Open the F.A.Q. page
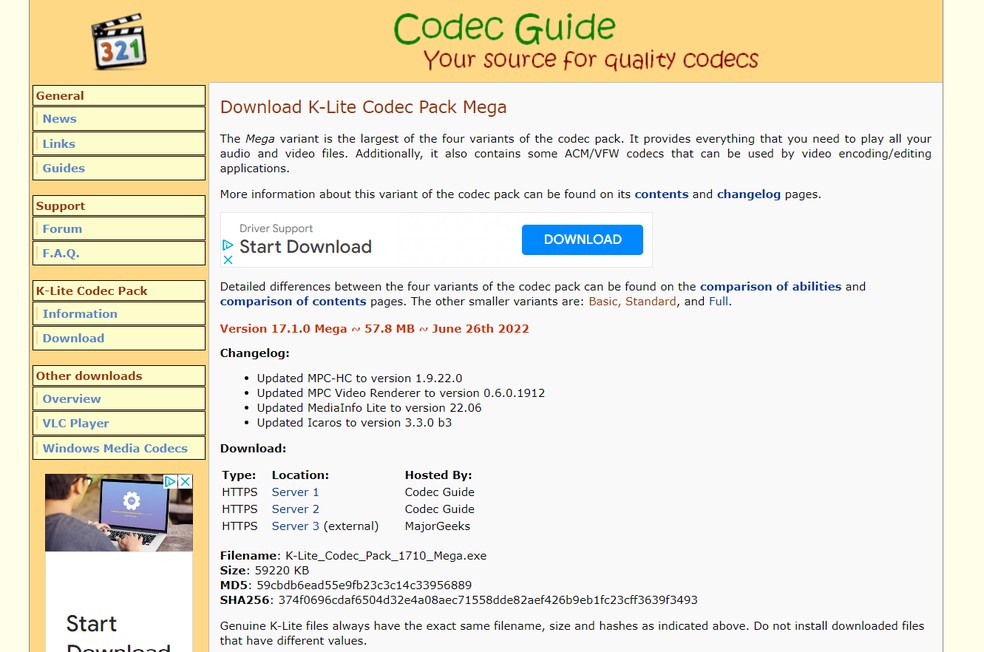984x652 pixels. (x=119, y=254)
